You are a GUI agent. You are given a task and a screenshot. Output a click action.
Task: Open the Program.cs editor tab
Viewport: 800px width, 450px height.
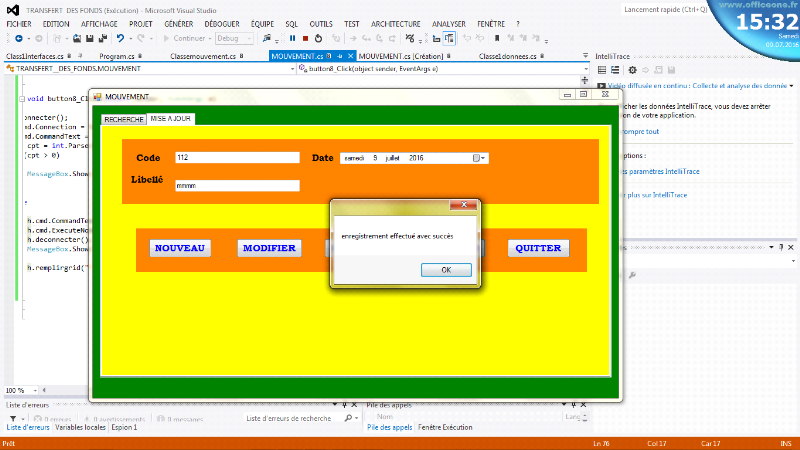point(117,57)
